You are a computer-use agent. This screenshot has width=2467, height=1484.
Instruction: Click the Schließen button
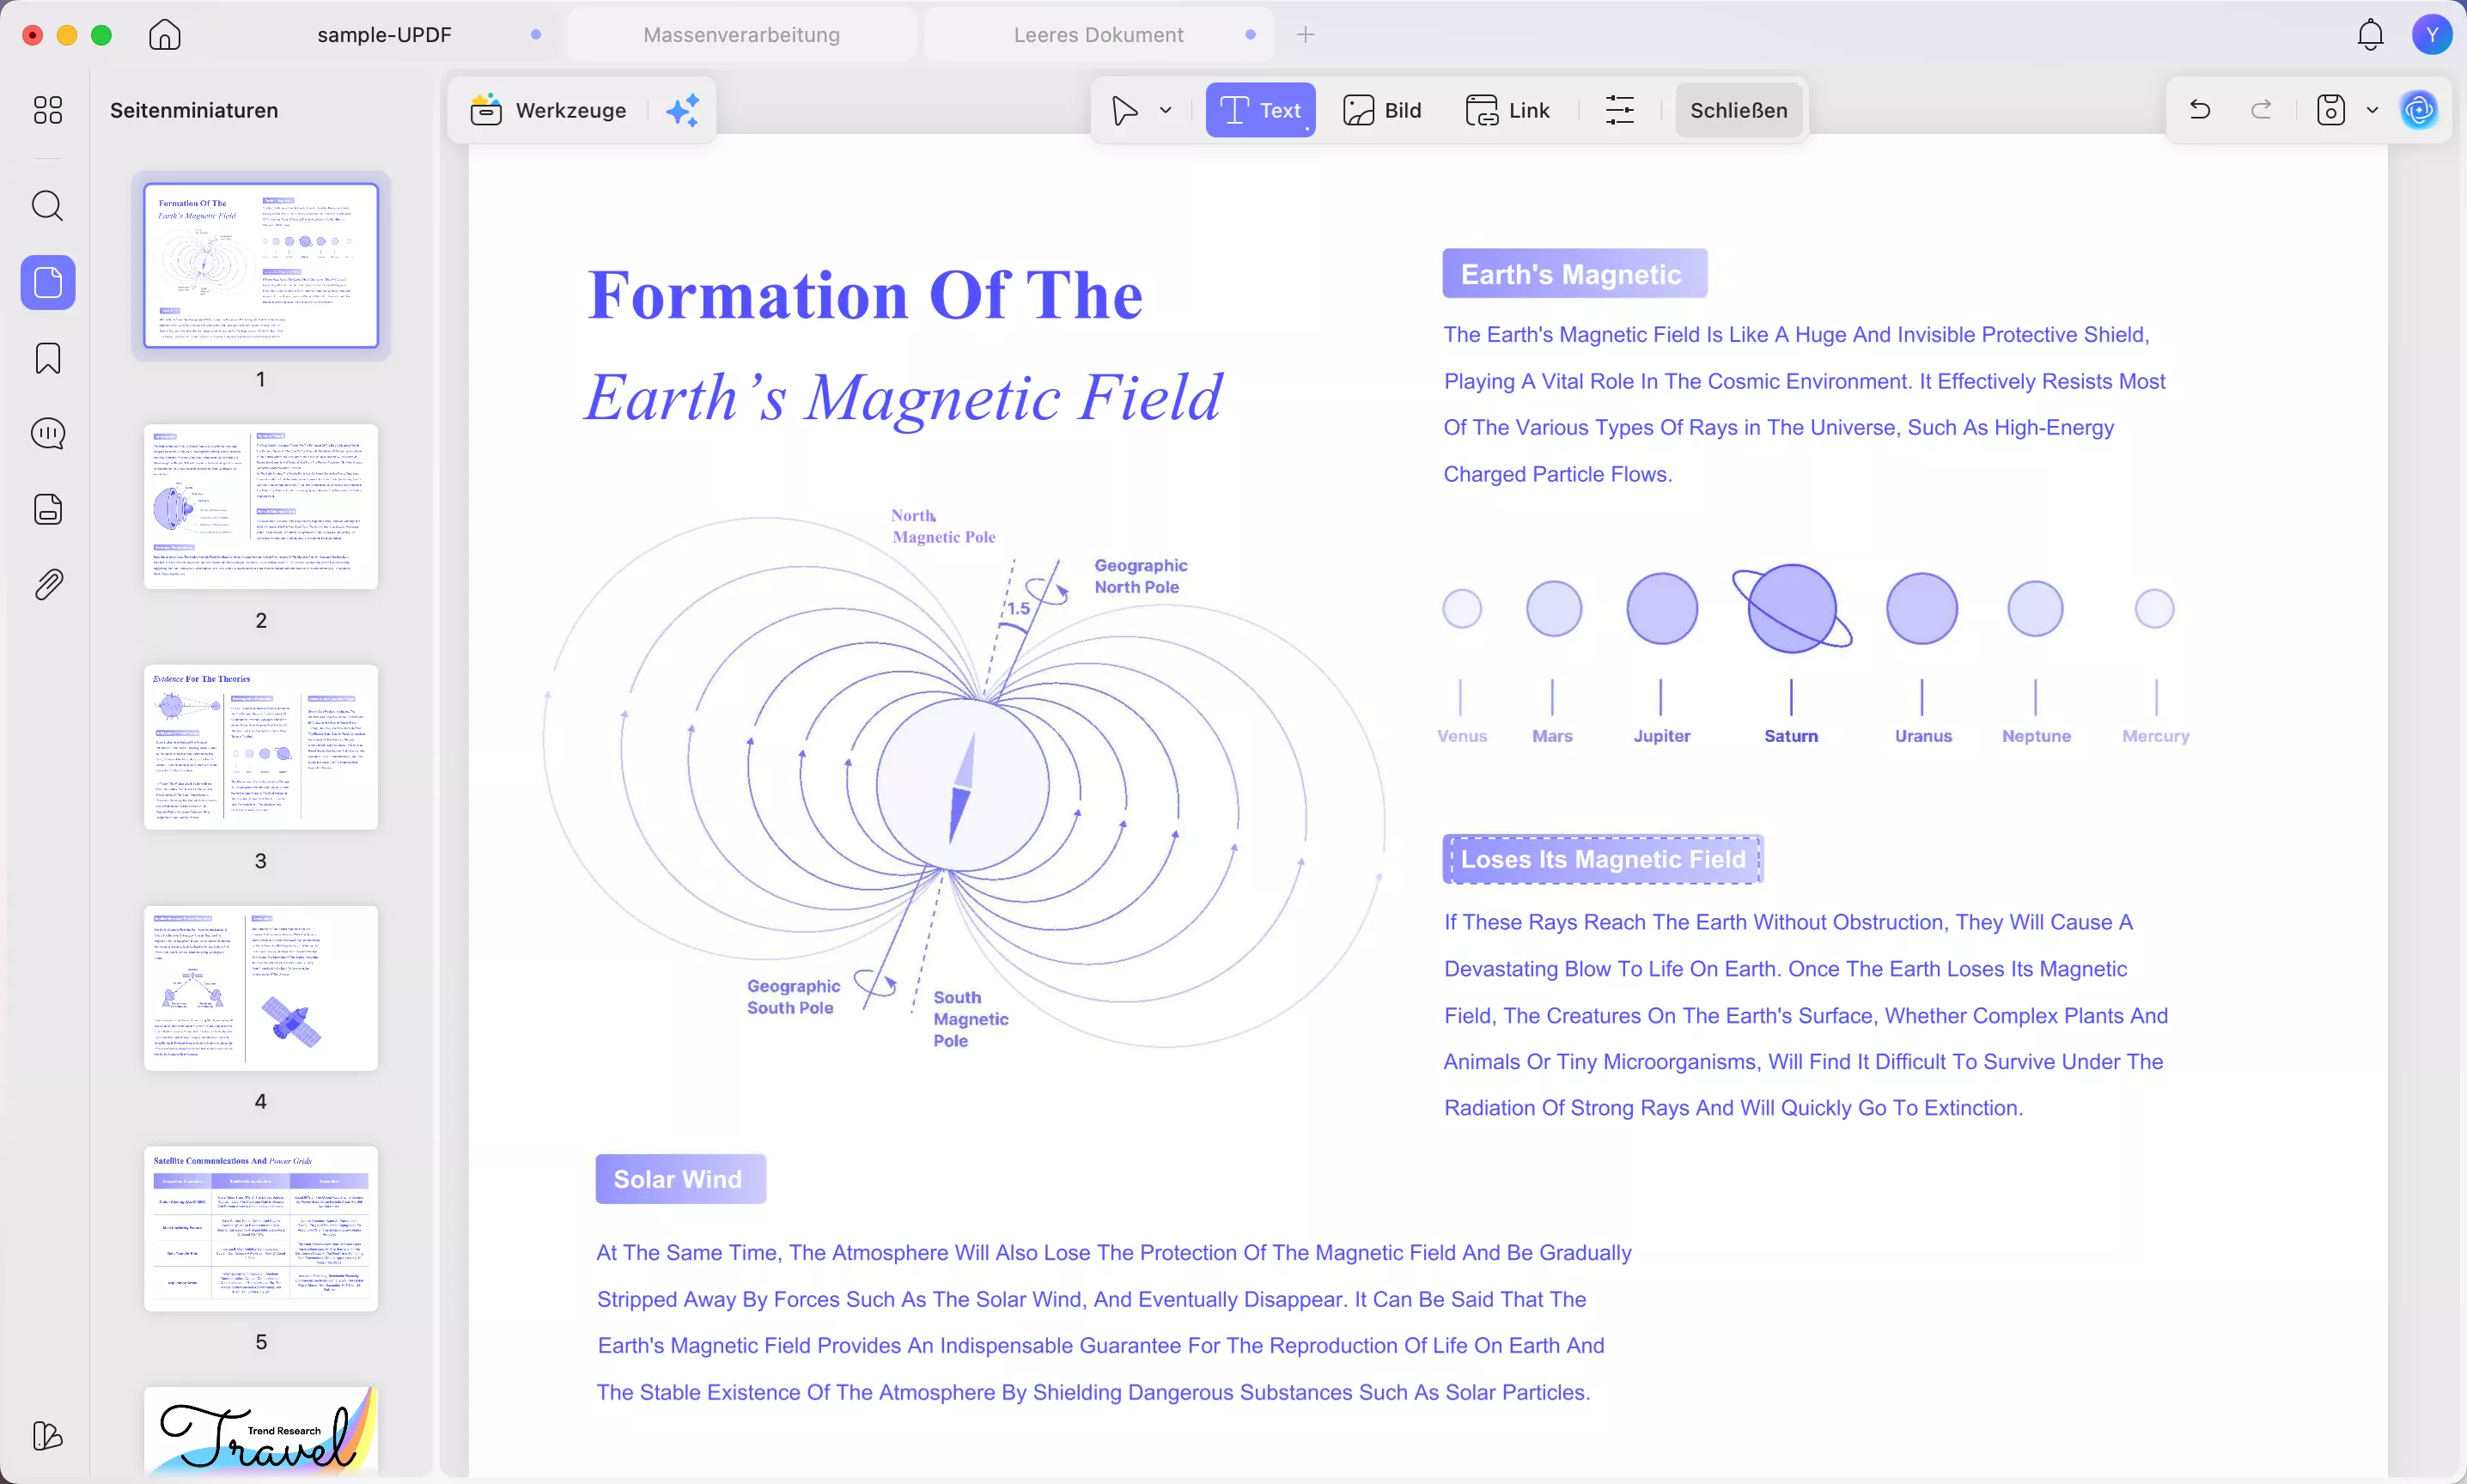point(1738,110)
